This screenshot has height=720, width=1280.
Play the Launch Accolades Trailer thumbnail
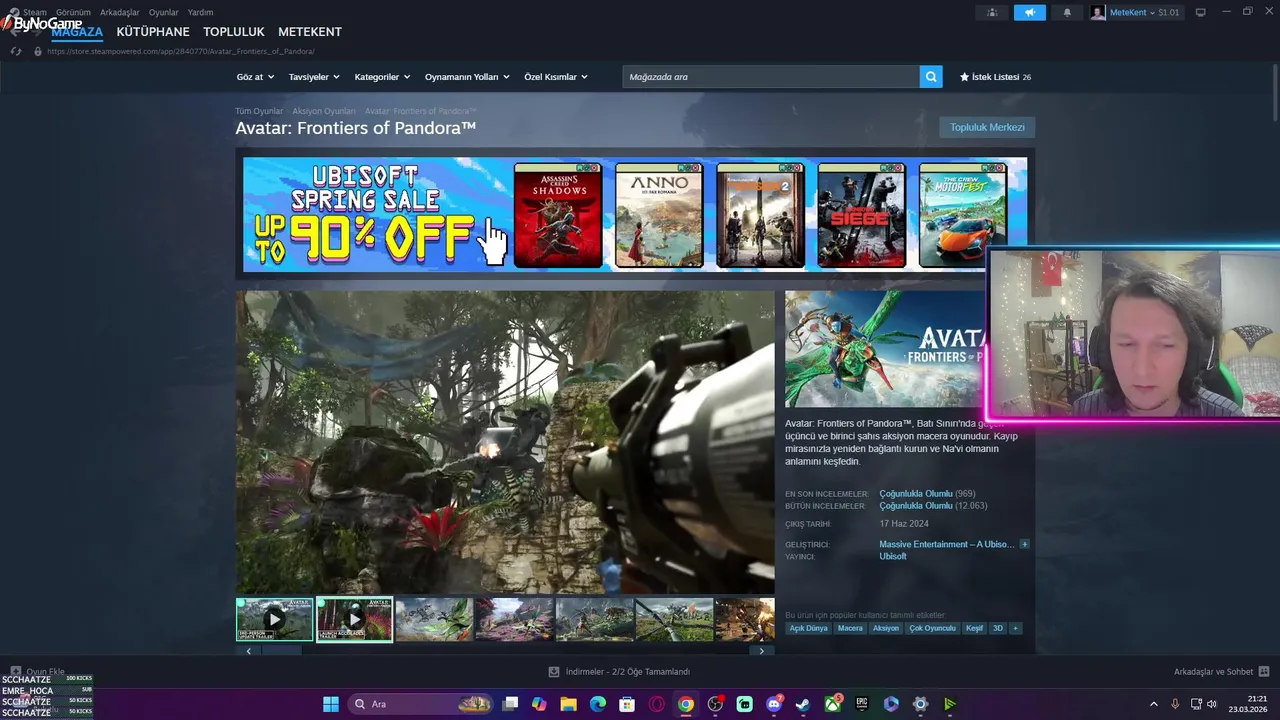click(x=354, y=619)
